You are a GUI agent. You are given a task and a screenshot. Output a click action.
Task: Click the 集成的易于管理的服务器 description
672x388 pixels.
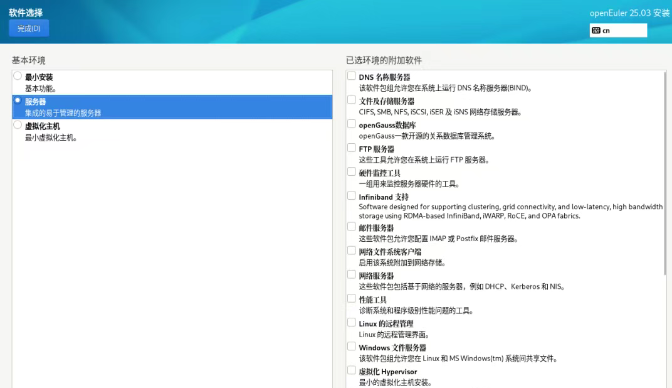(63, 113)
